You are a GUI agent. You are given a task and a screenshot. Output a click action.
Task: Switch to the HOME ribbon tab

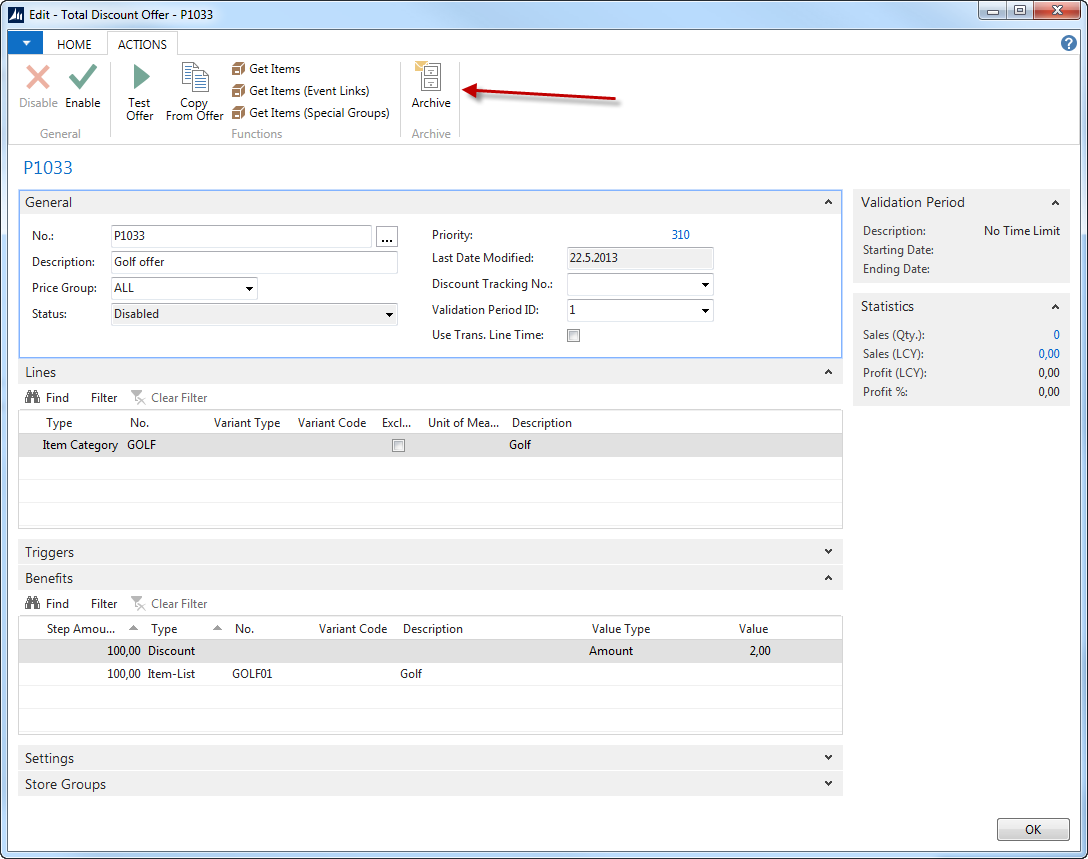pyautogui.click(x=74, y=44)
